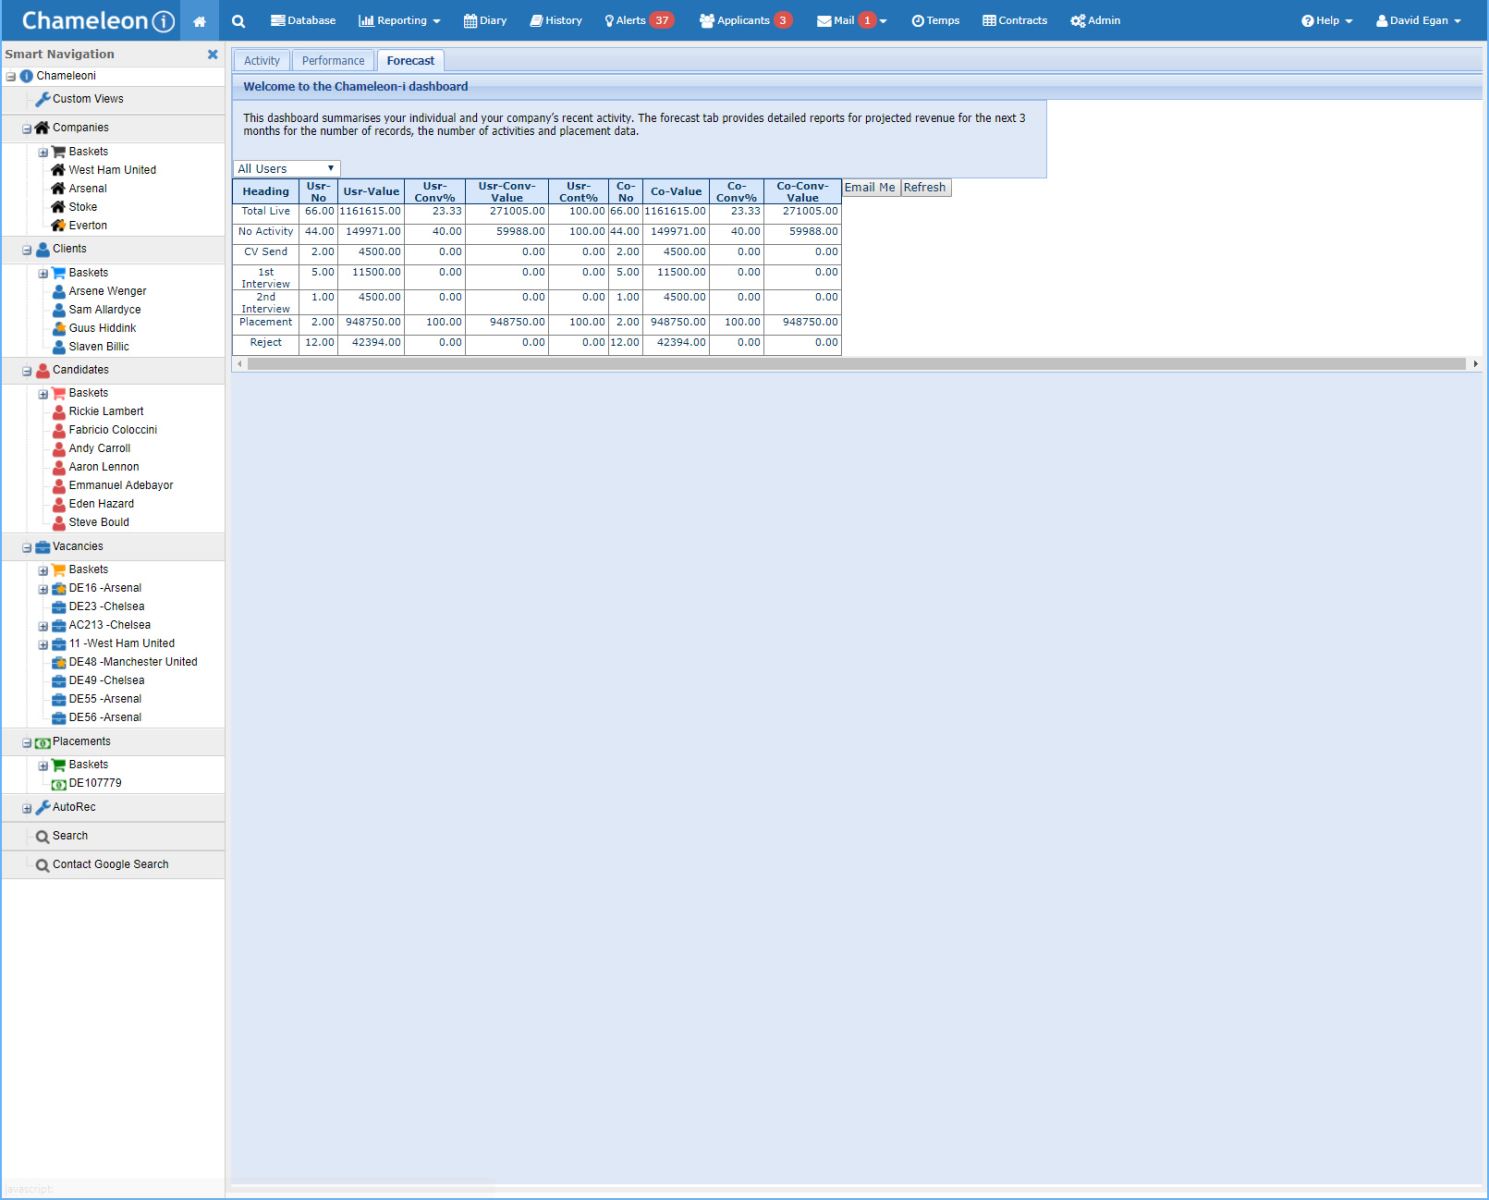Image resolution: width=1489 pixels, height=1200 pixels.
Task: Open vacancy DE55 -Arsenal icon
Action: click(58, 699)
